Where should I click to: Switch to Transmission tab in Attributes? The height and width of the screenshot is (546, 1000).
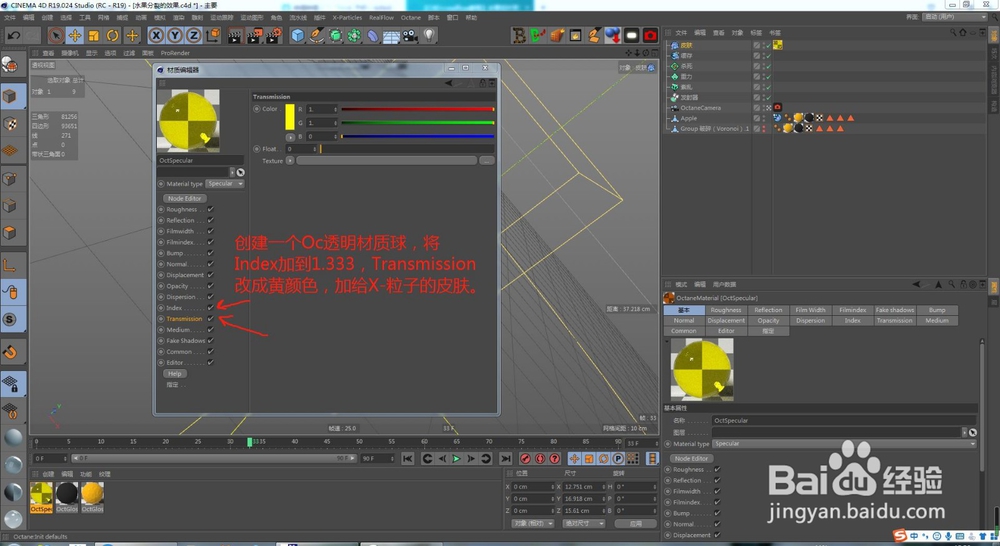tap(894, 321)
